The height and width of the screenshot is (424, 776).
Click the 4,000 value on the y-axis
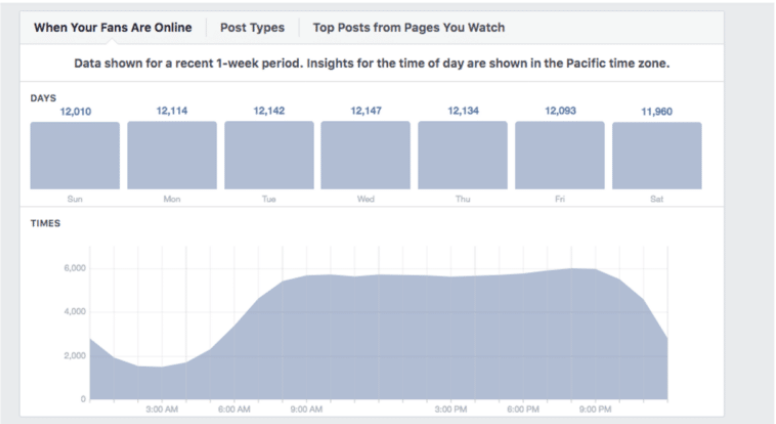coord(75,312)
